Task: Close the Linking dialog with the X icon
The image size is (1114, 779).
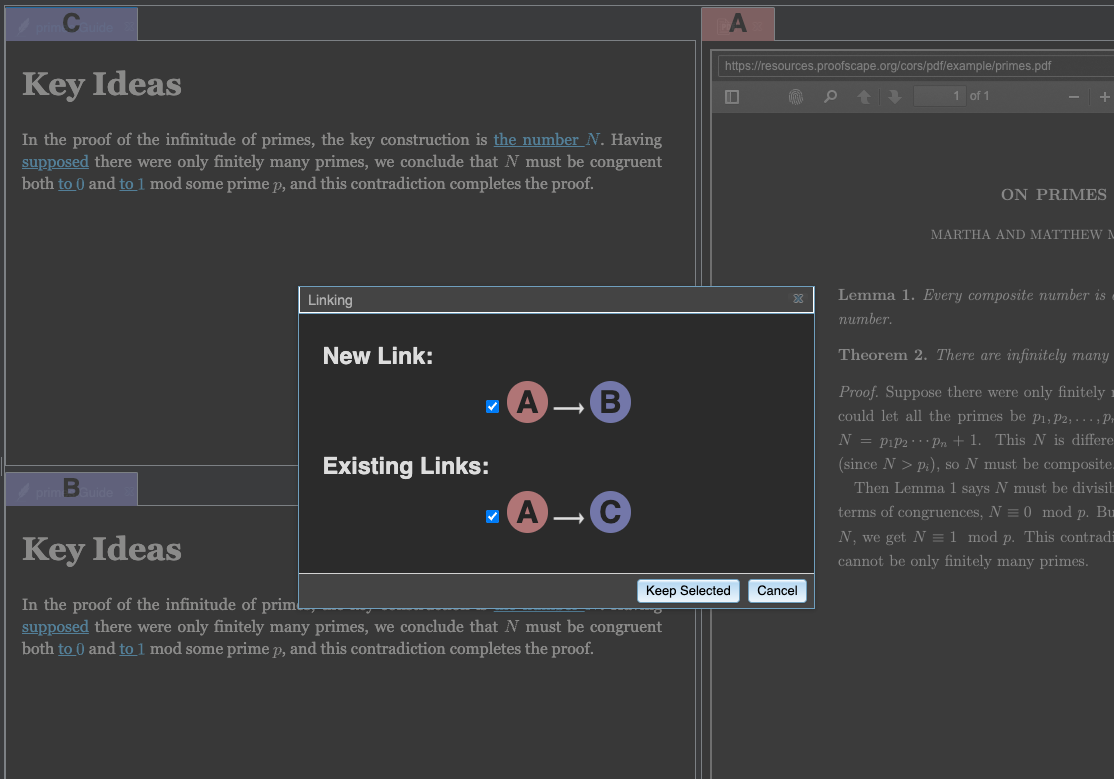Action: tap(798, 299)
